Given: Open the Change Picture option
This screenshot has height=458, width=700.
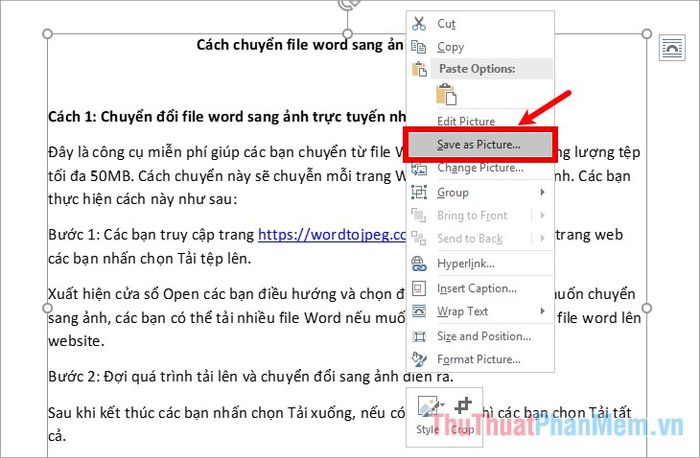Looking at the screenshot, I should click(480, 168).
